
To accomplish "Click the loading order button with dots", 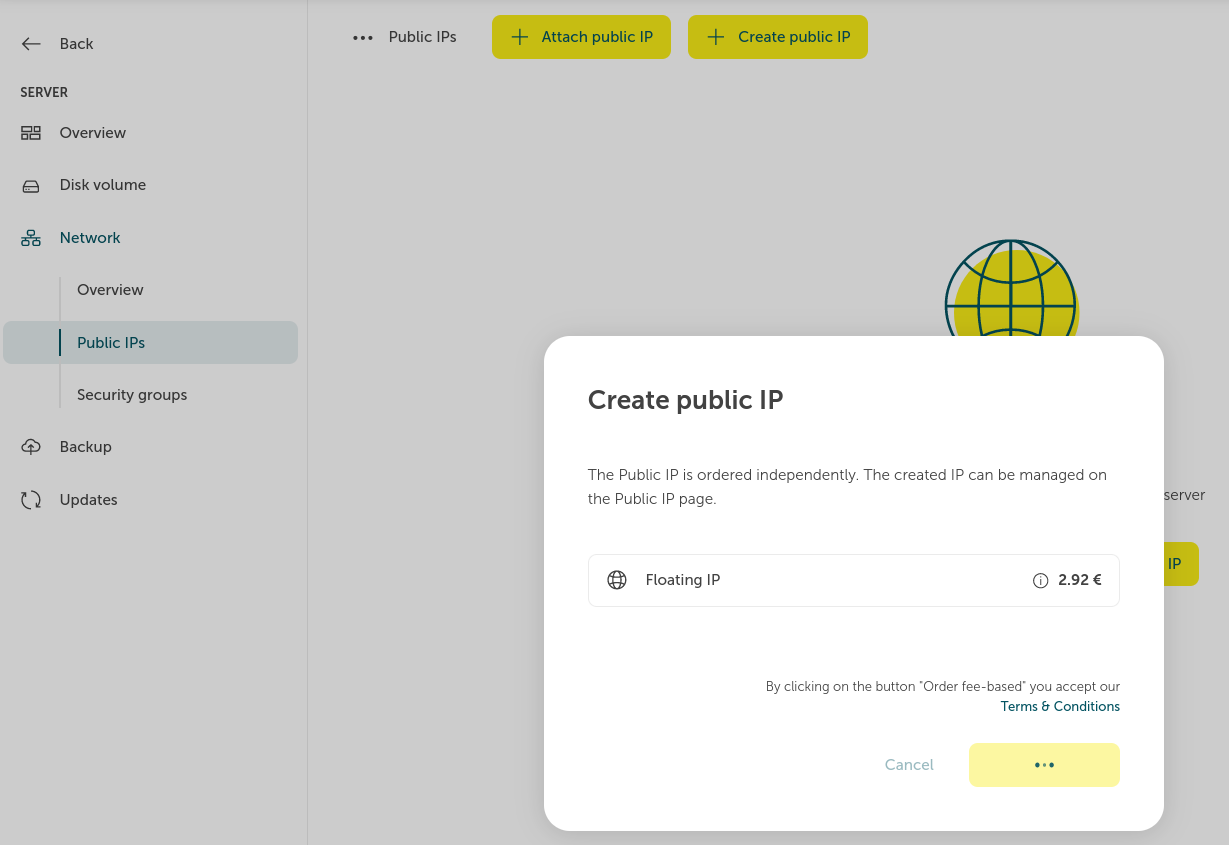I will (x=1044, y=765).
